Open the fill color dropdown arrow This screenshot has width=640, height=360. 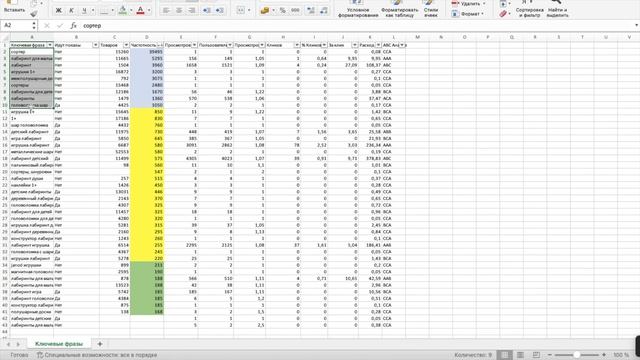tap(131, 10)
